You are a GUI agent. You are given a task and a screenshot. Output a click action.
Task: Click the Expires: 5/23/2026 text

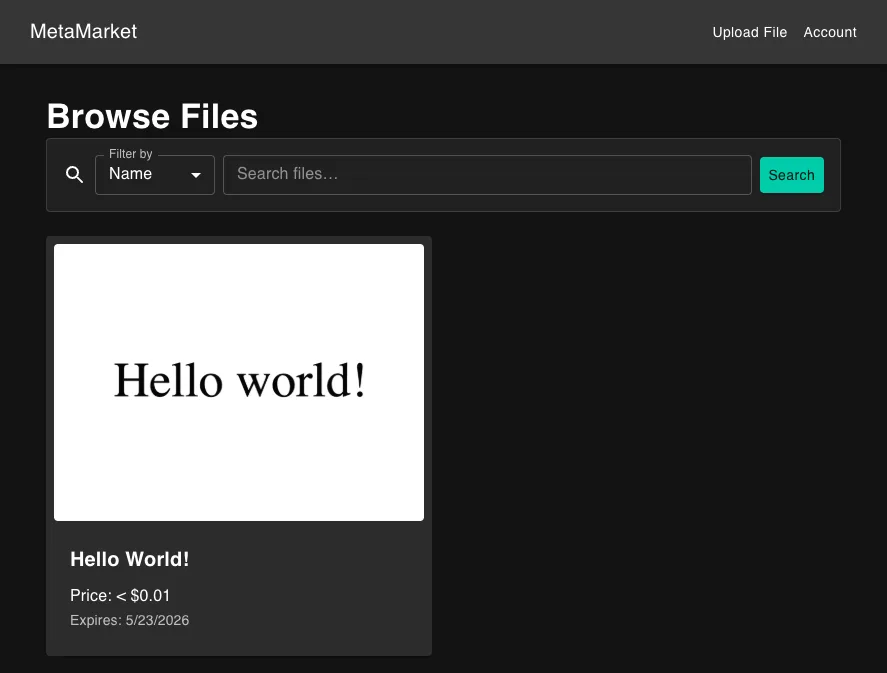[x=130, y=620]
